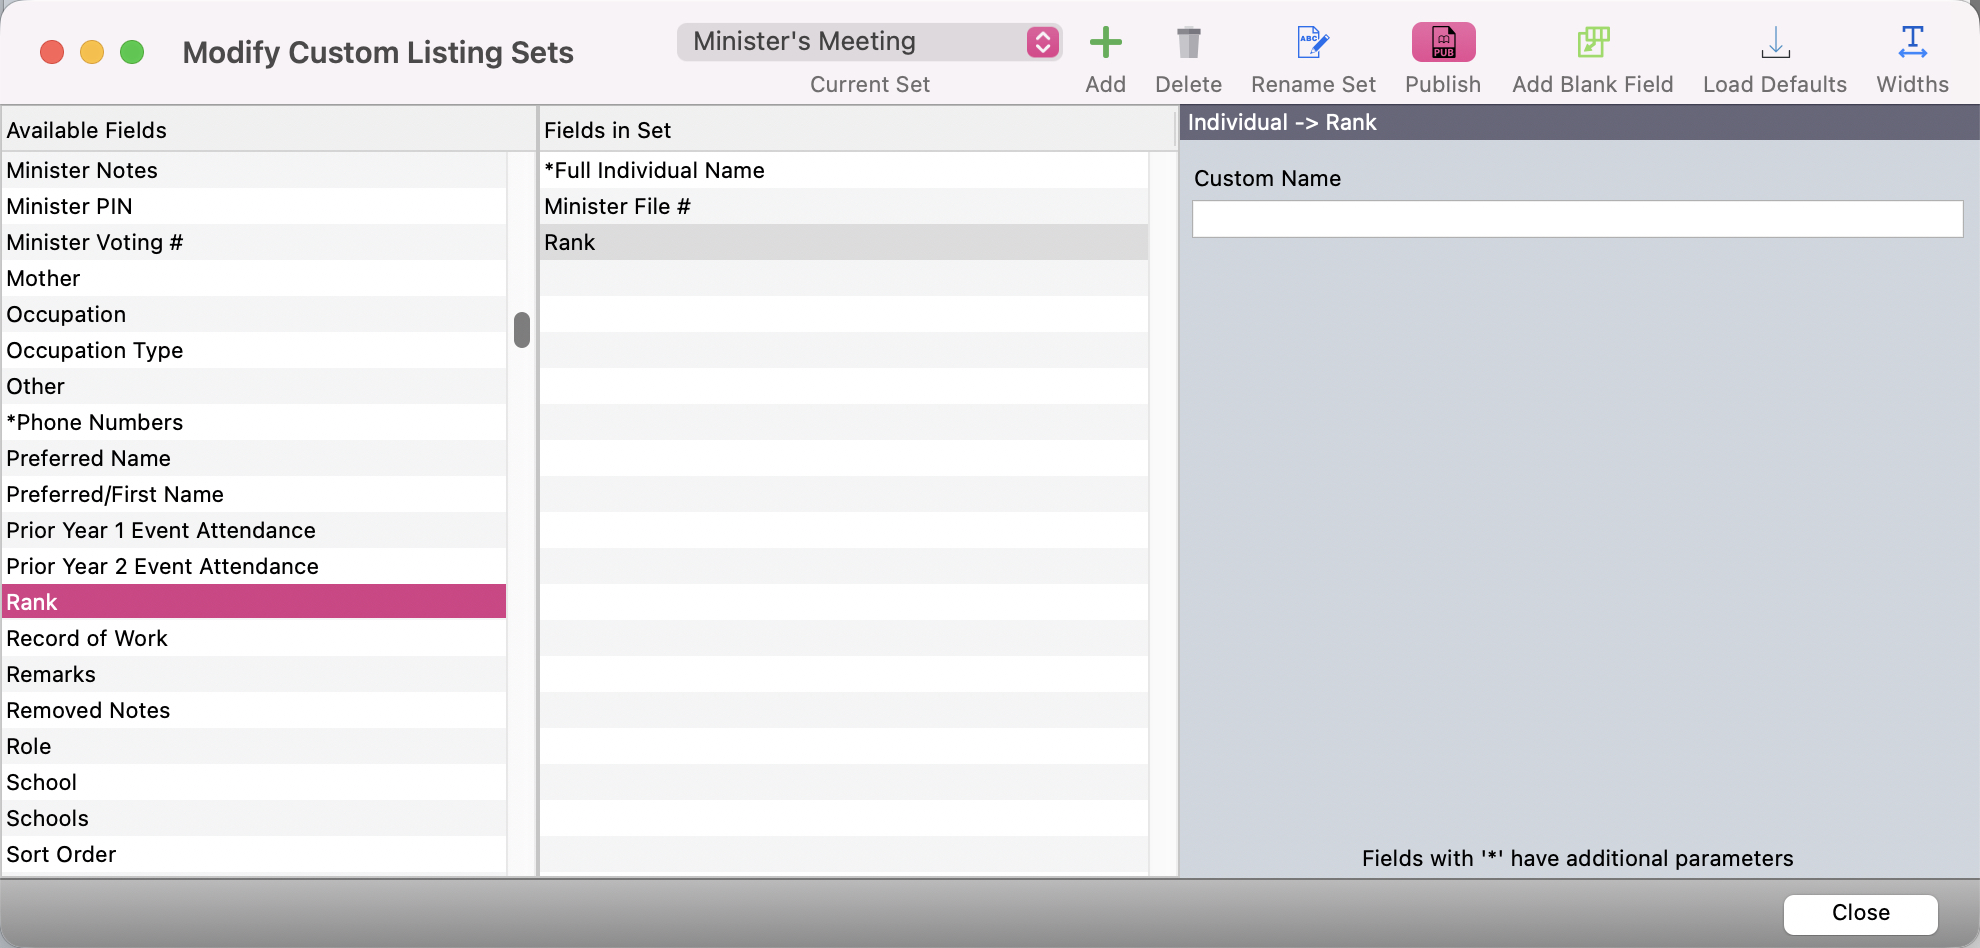Image resolution: width=1980 pixels, height=948 pixels.
Task: Click the Add Blank Field icon
Action: pos(1592,42)
